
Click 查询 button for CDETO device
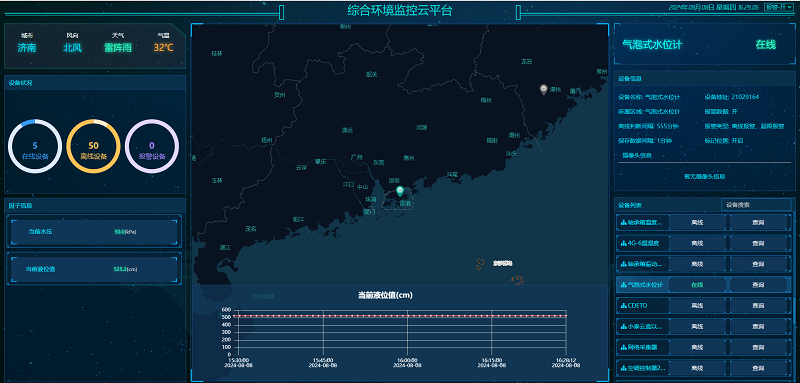click(x=758, y=305)
